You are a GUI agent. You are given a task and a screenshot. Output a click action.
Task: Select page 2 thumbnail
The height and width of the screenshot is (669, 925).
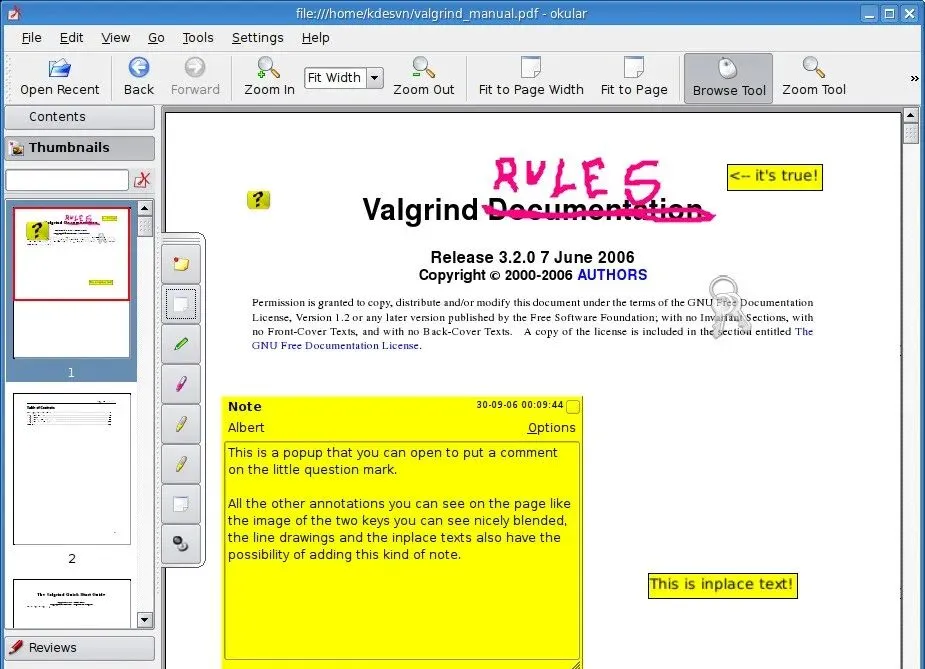coord(71,469)
